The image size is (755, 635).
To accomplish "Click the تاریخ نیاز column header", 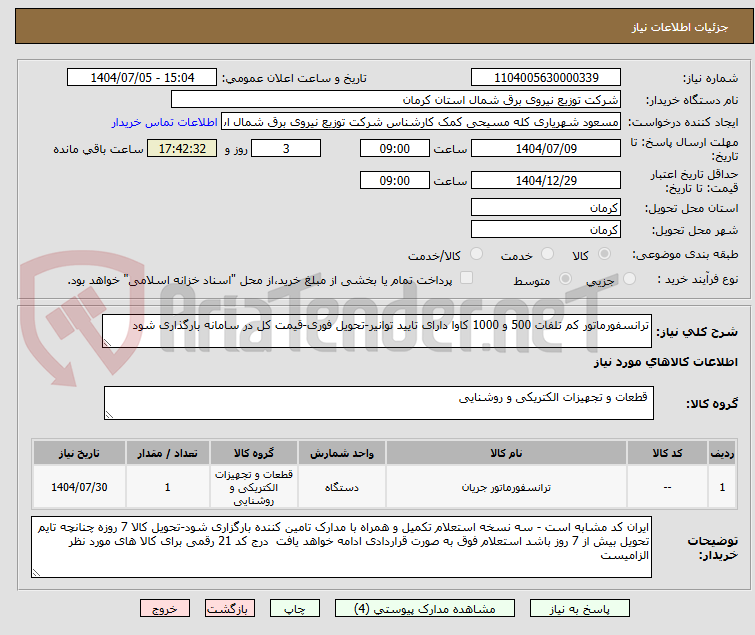I will (79, 453).
